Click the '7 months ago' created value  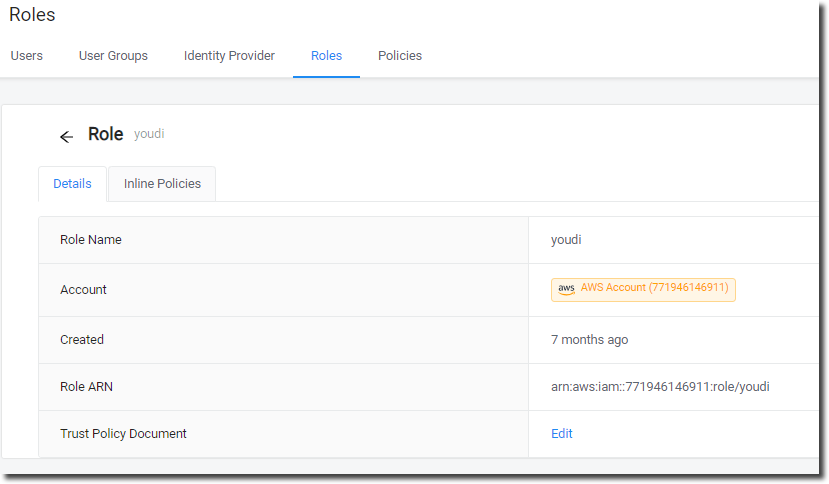pyautogui.click(x=590, y=340)
